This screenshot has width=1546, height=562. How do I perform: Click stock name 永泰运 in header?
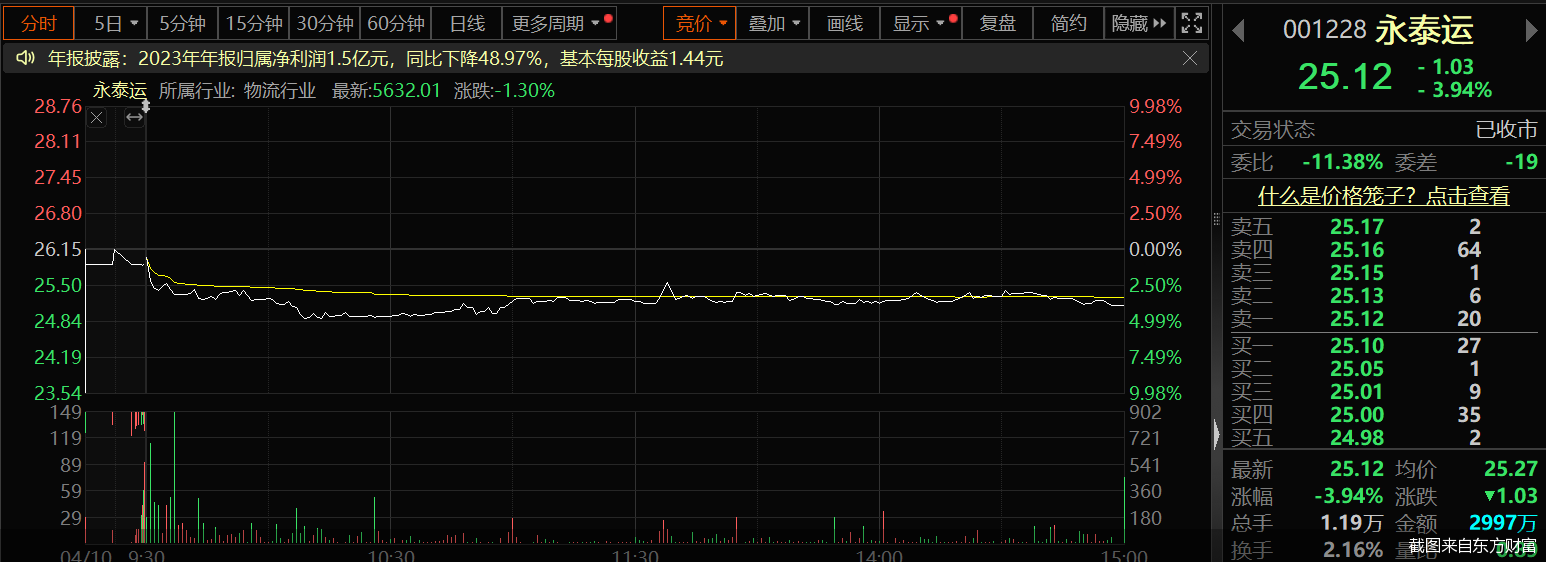pyautogui.click(x=1425, y=30)
